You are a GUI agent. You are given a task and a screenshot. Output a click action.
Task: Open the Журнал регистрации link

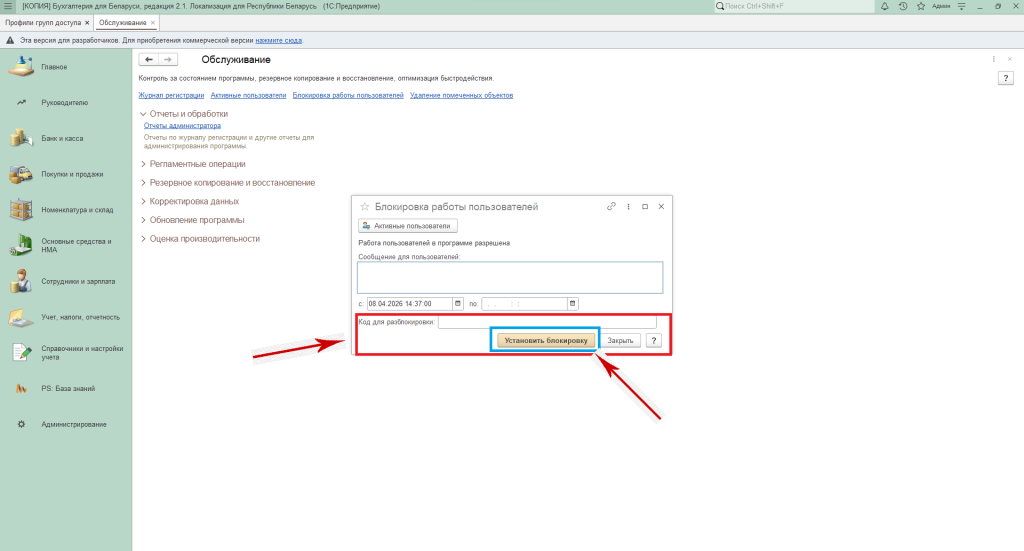click(171, 95)
